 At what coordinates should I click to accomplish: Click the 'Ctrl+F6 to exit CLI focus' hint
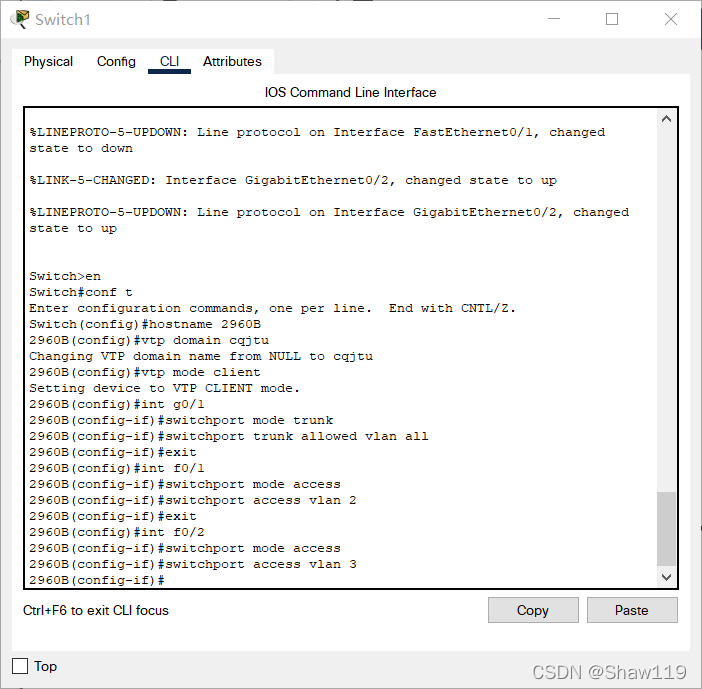pyautogui.click(x=96, y=610)
